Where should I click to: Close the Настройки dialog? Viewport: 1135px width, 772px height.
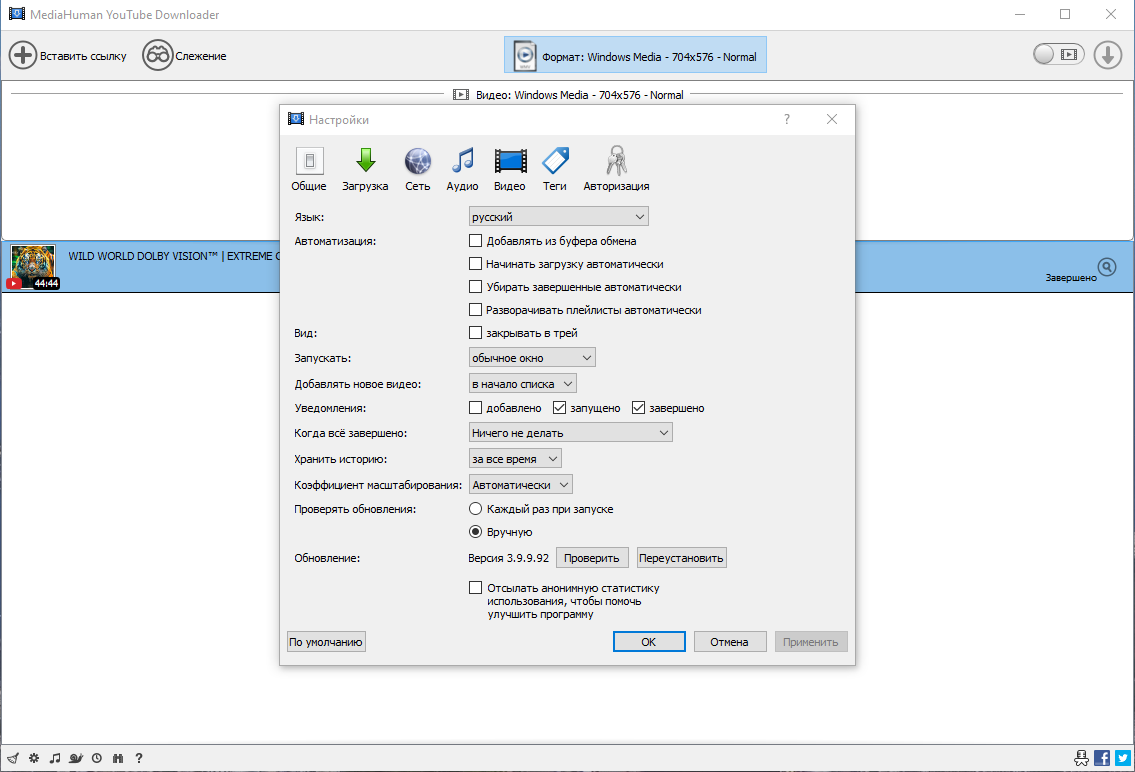pos(832,119)
